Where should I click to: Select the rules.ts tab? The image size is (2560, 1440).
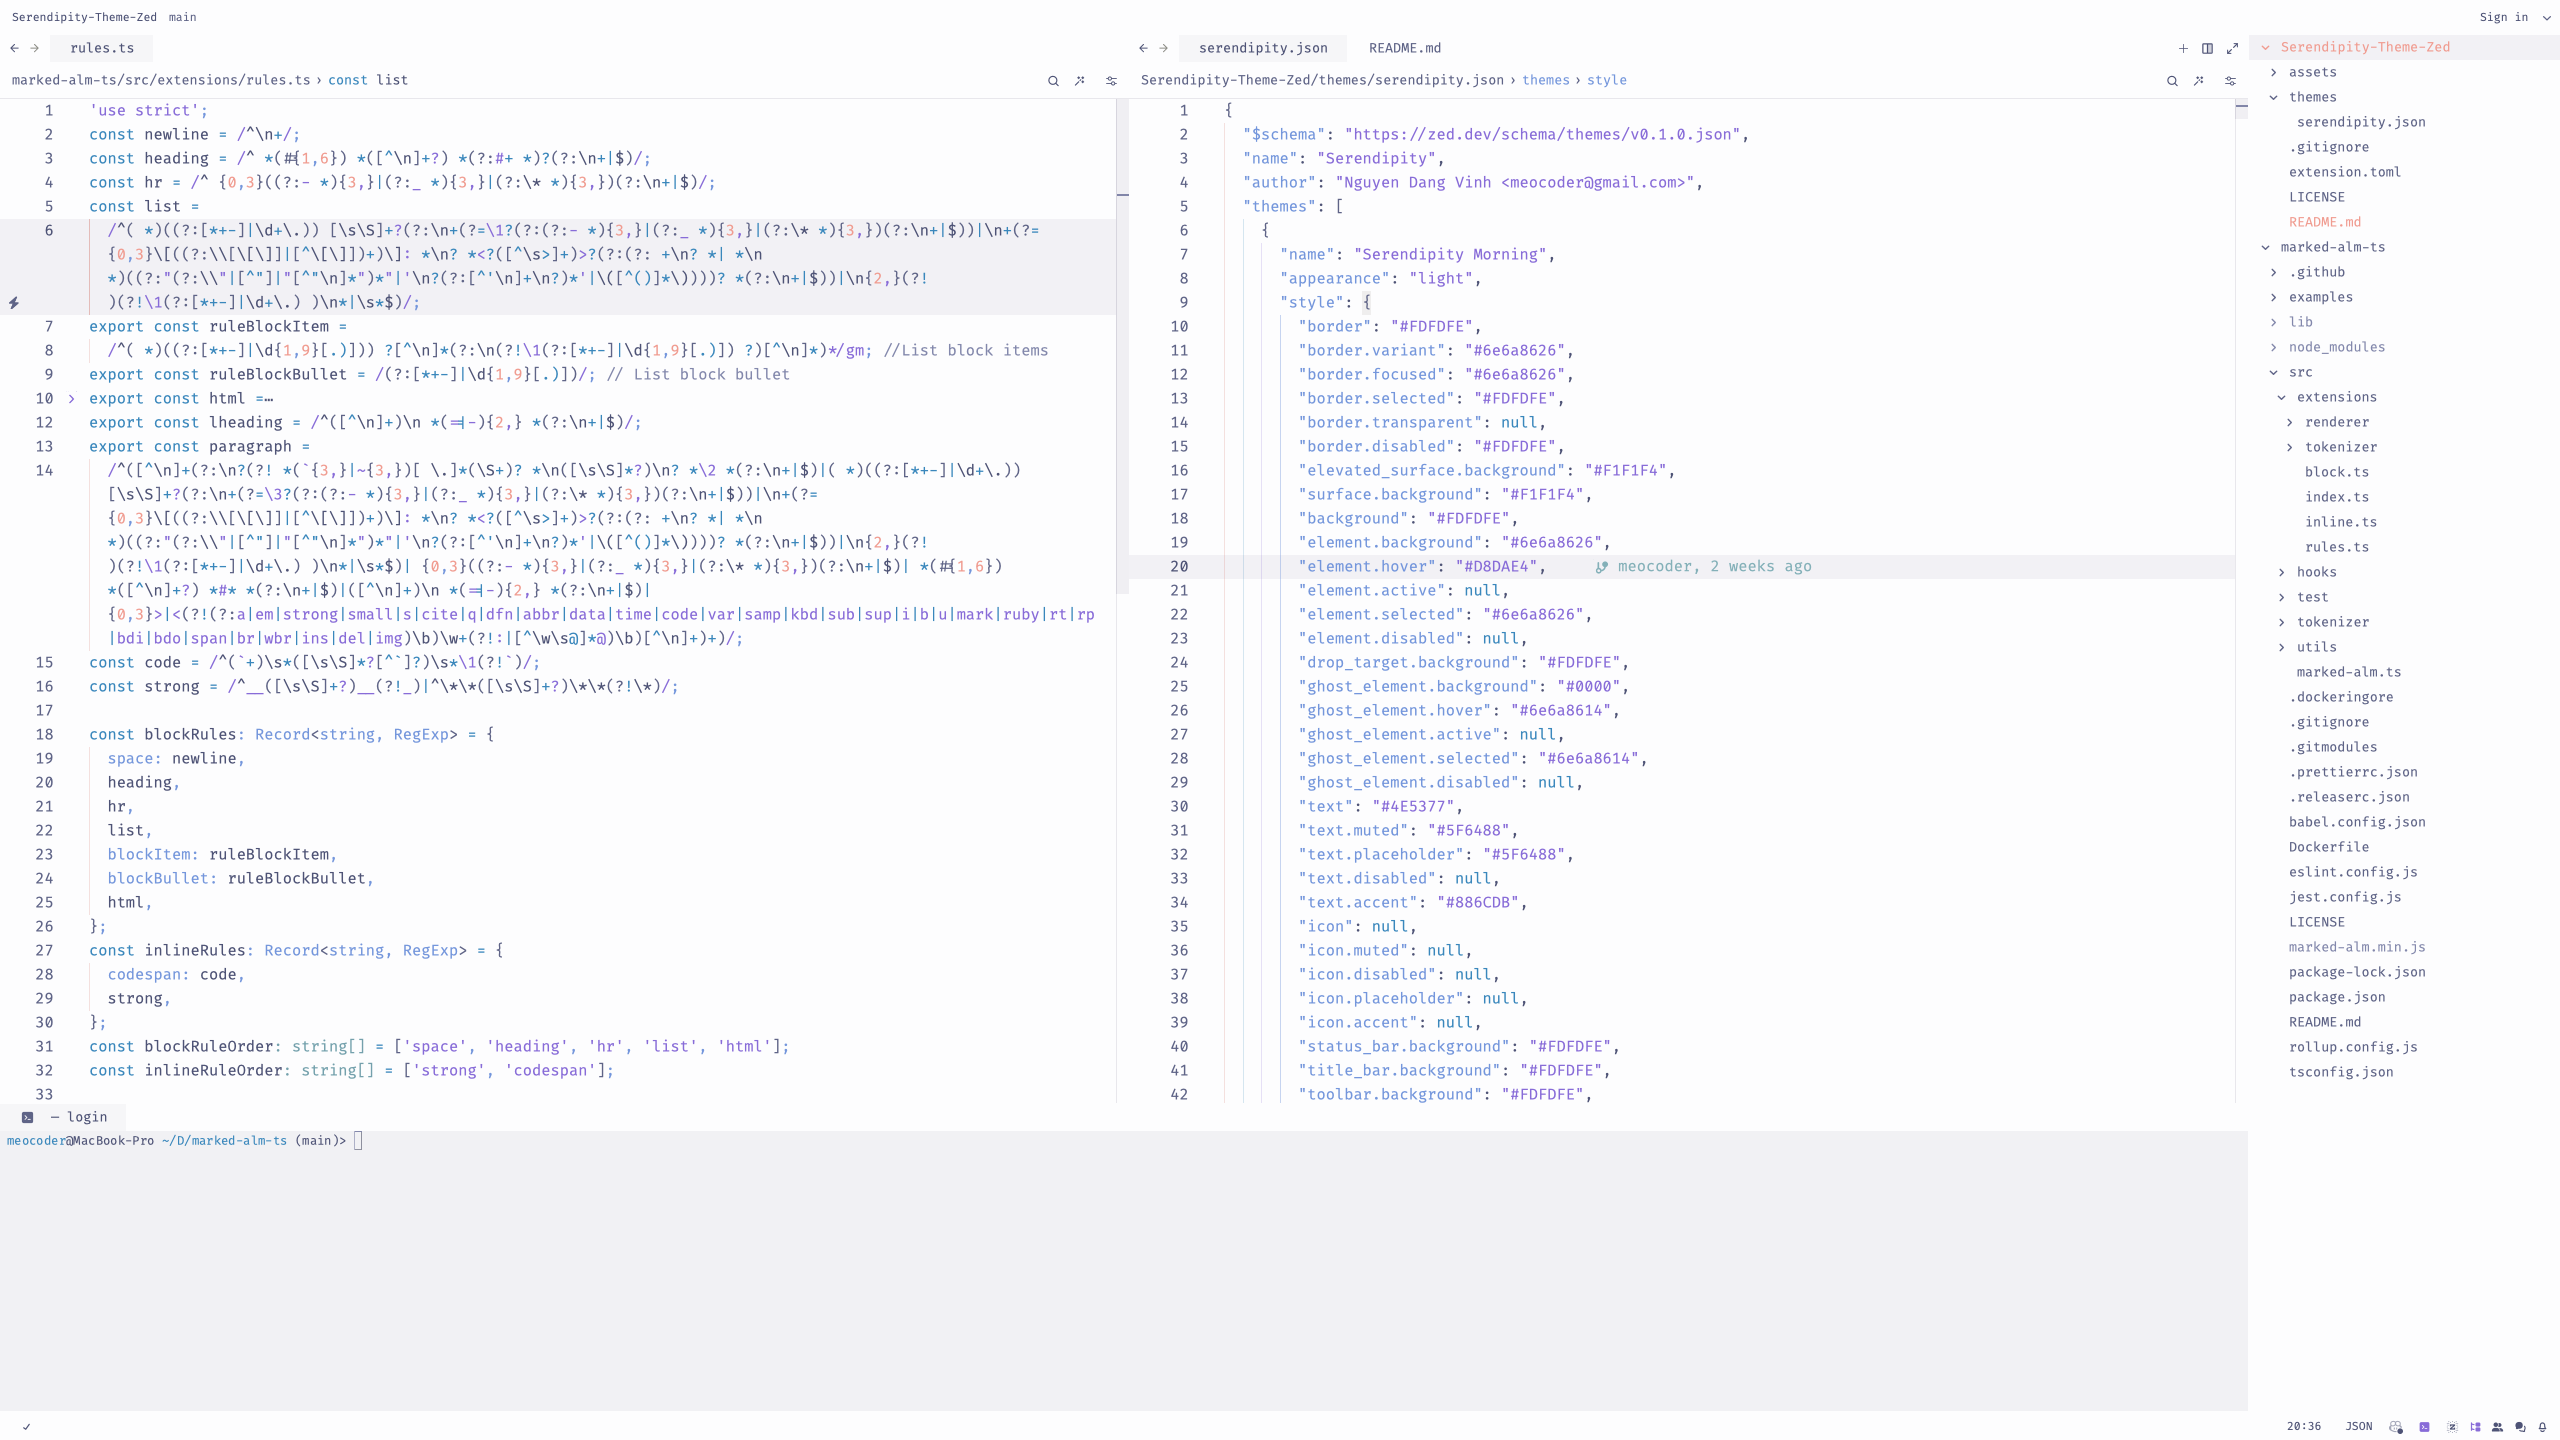(102, 48)
